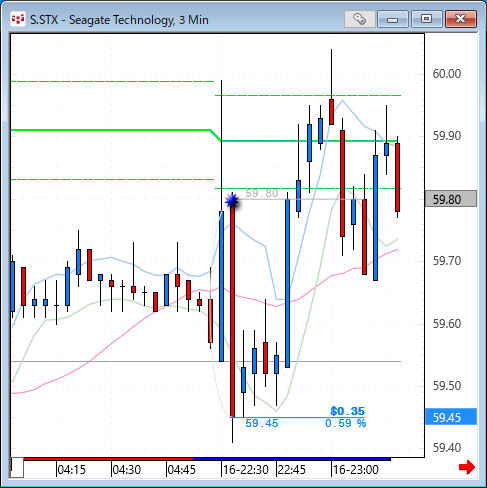Click the $0.35 measurement value

coord(348,411)
